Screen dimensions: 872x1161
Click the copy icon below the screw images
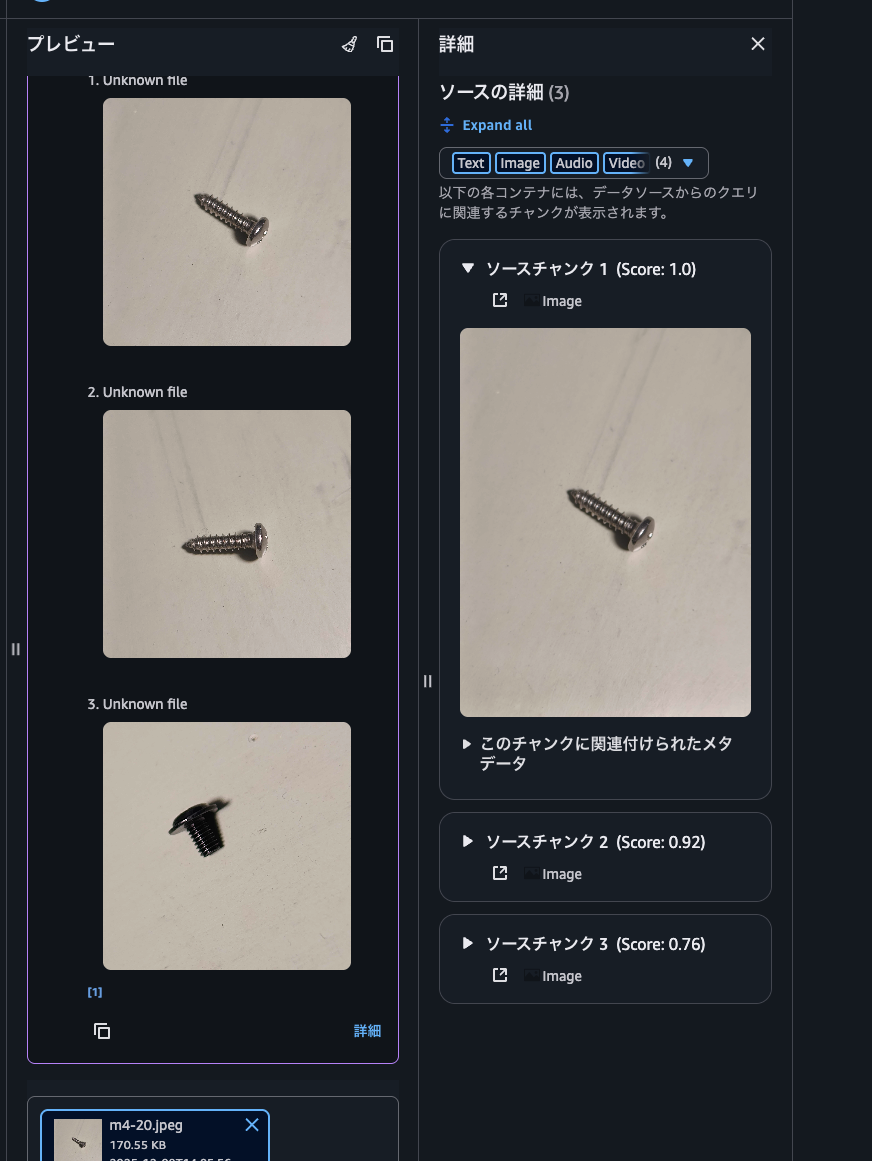pos(102,1031)
